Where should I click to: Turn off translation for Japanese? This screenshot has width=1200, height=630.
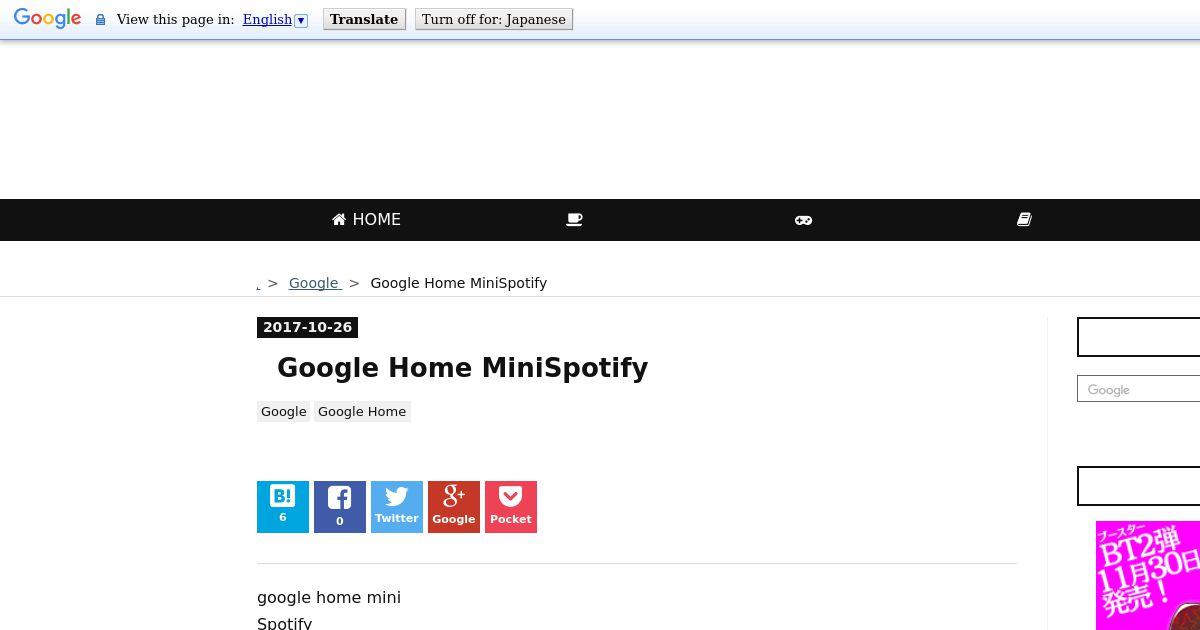[x=494, y=19]
